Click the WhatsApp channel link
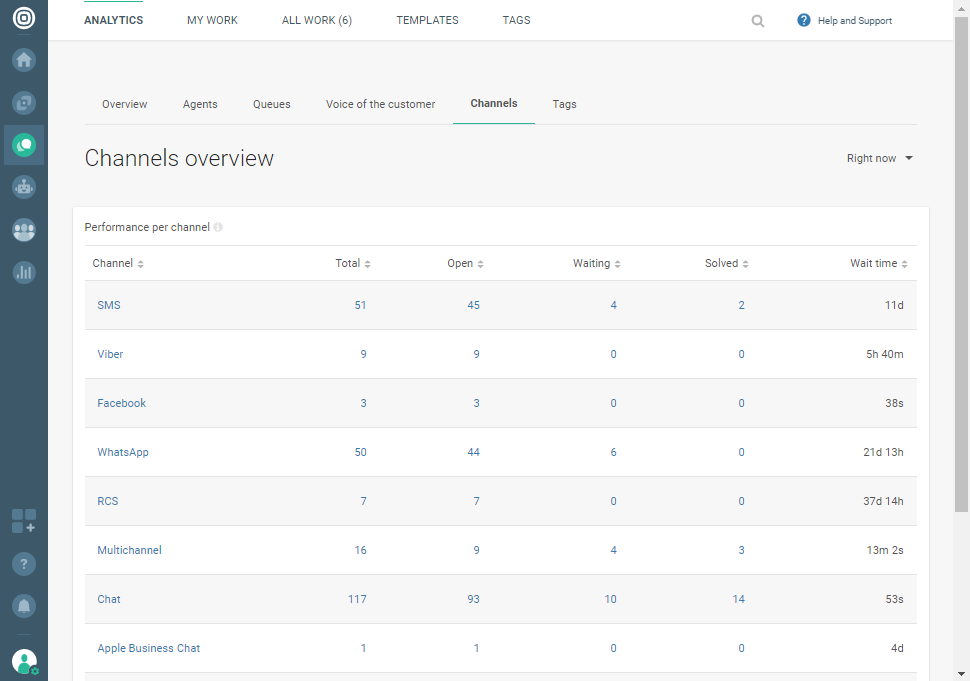The height and width of the screenshot is (681, 970). pyautogui.click(x=123, y=452)
